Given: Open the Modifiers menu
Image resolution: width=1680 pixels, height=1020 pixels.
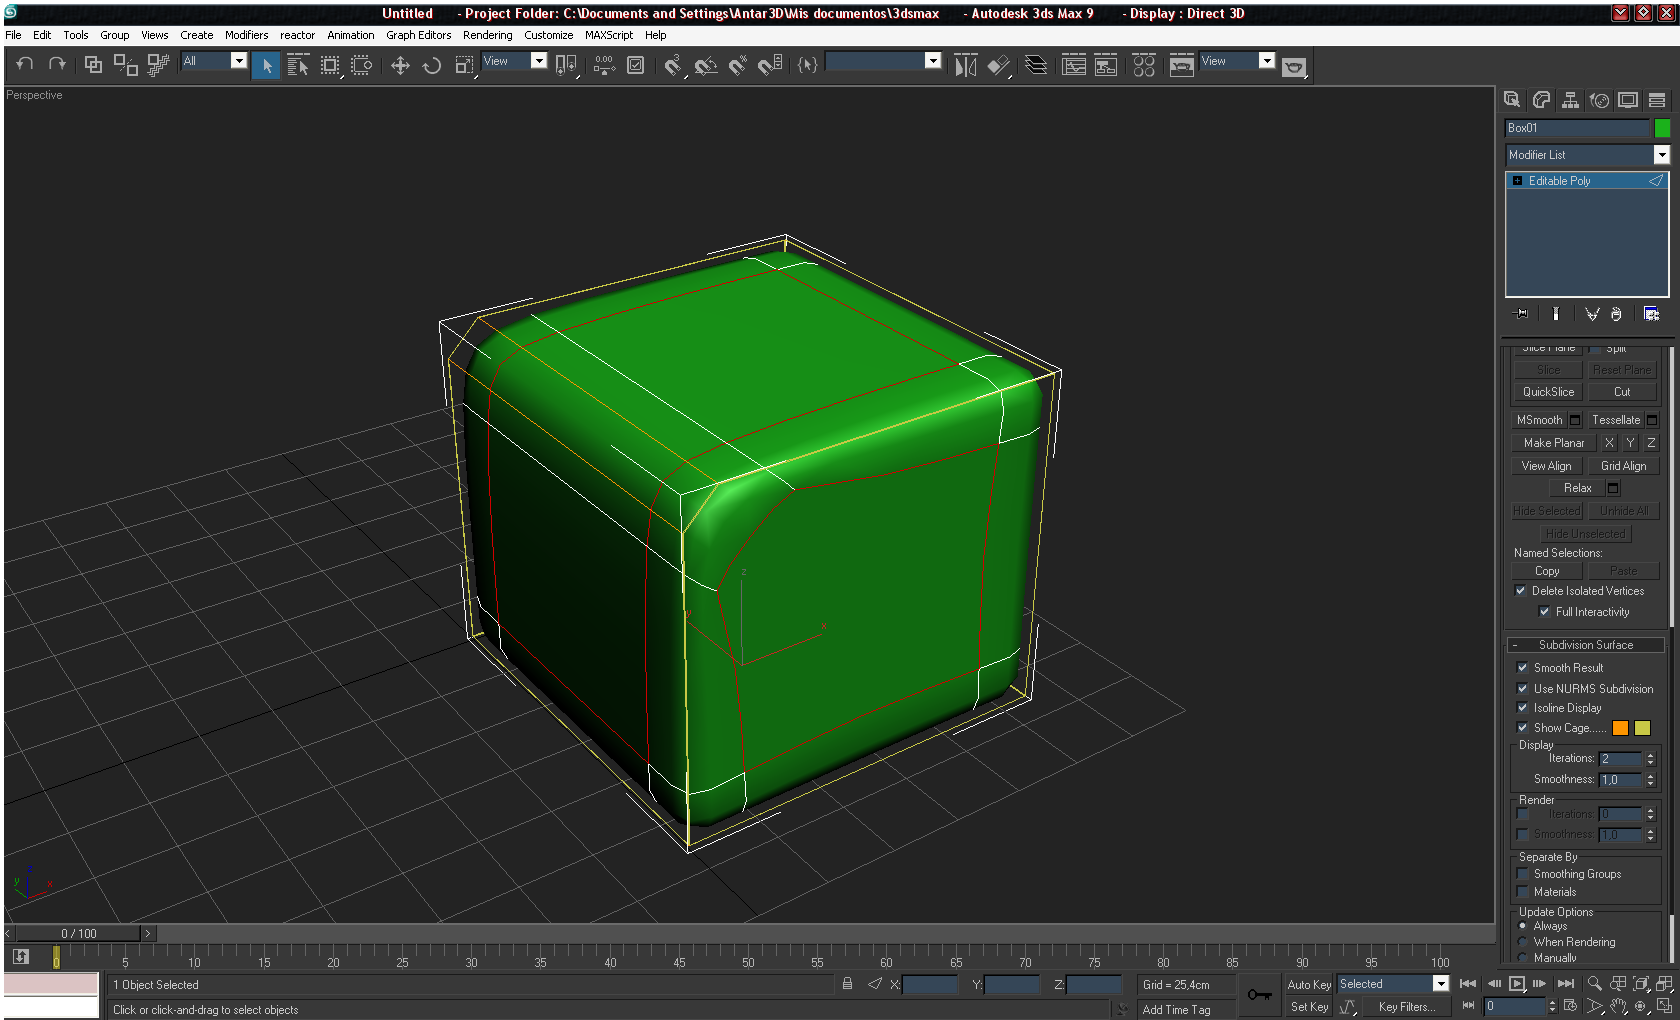Looking at the screenshot, I should (246, 35).
